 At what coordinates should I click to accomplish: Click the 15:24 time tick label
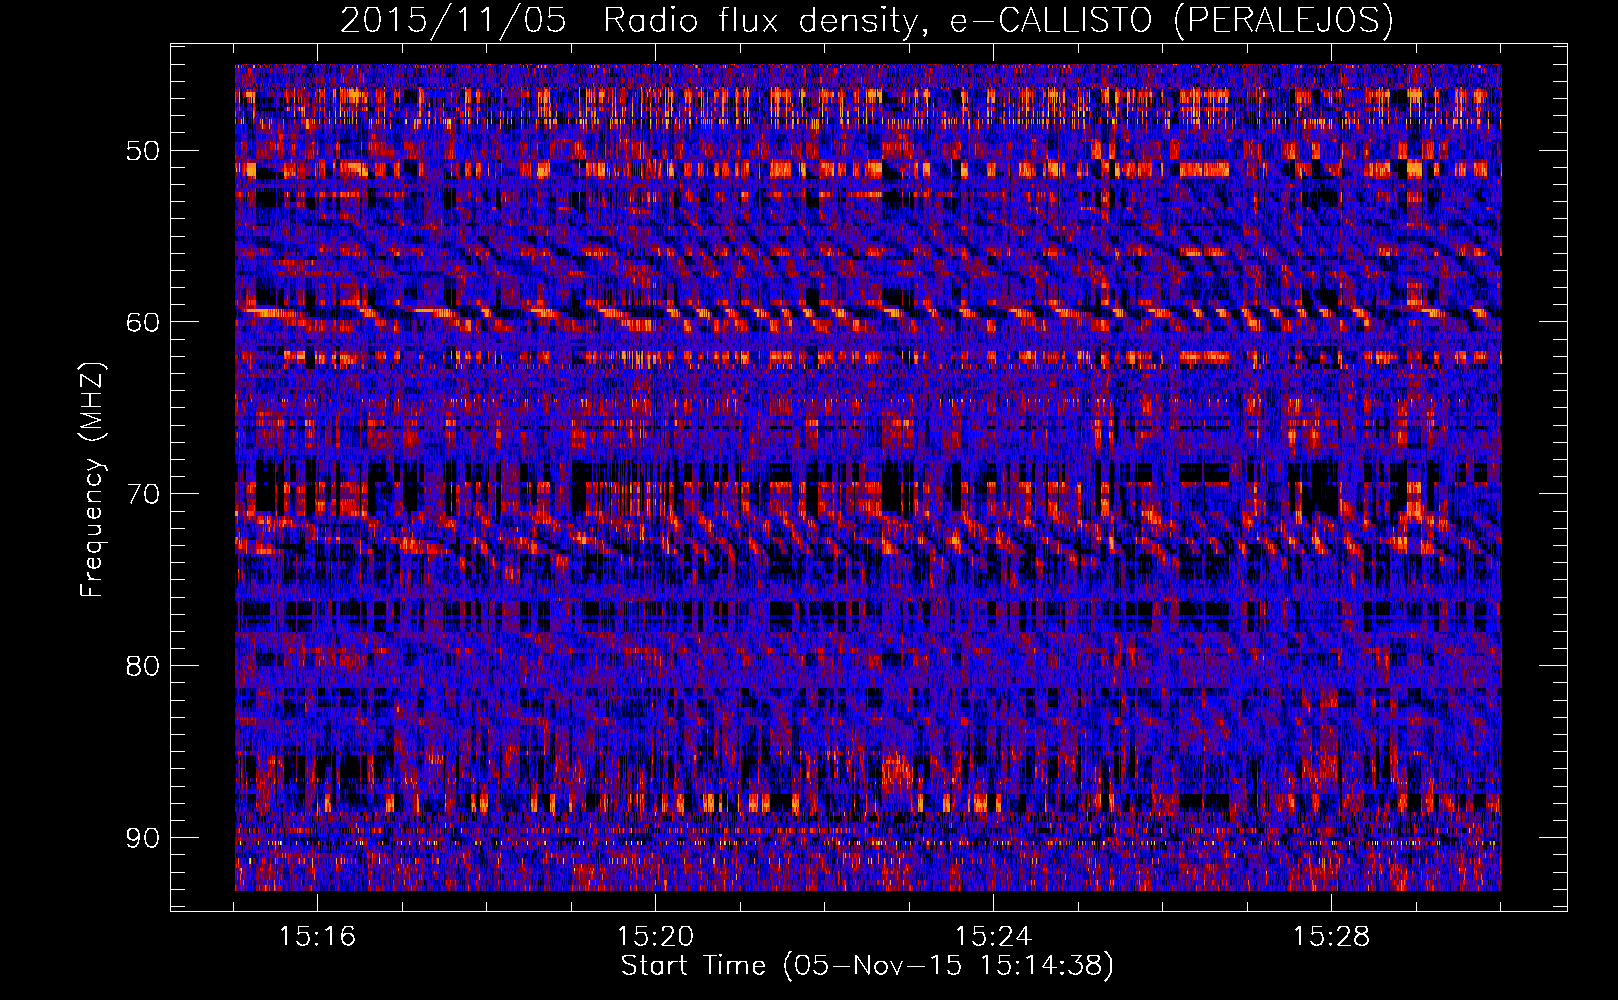(x=993, y=937)
